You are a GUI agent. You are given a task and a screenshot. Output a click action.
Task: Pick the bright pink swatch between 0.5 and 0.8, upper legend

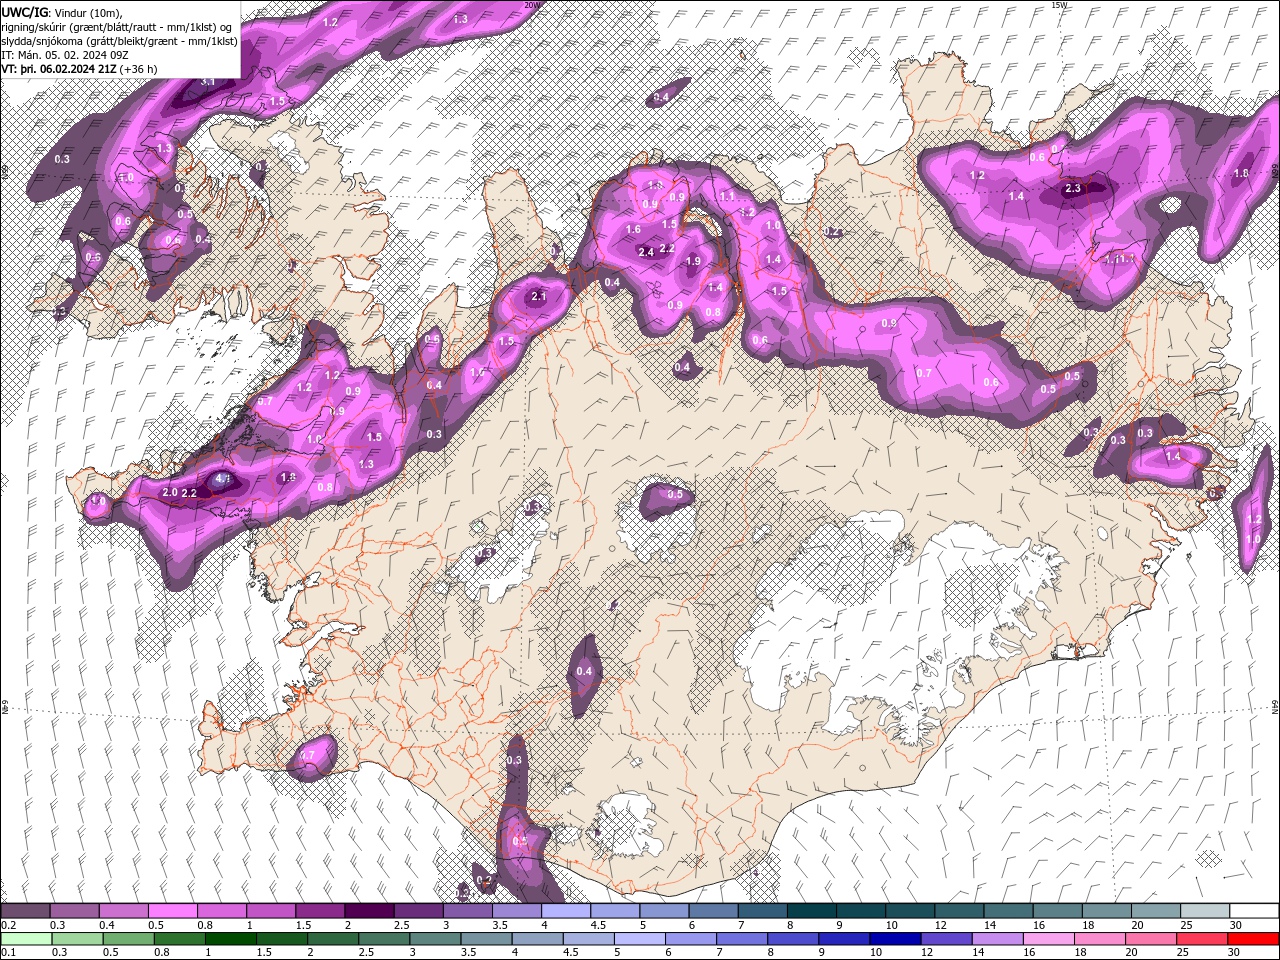[172, 911]
